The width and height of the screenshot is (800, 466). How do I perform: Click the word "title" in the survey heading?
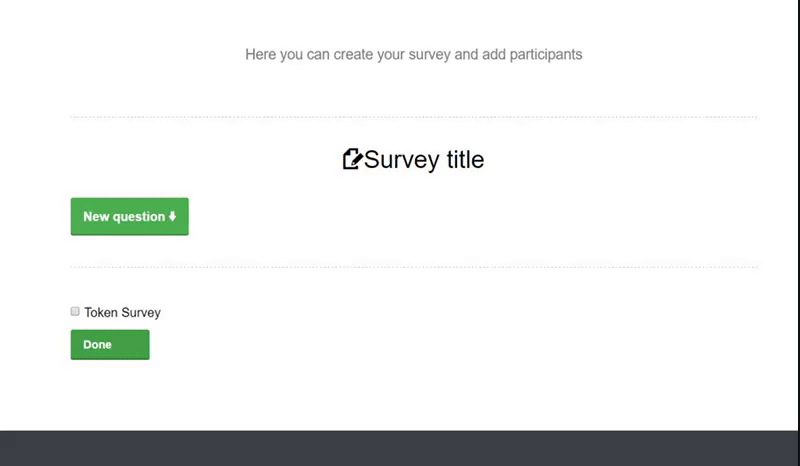[x=460, y=159]
